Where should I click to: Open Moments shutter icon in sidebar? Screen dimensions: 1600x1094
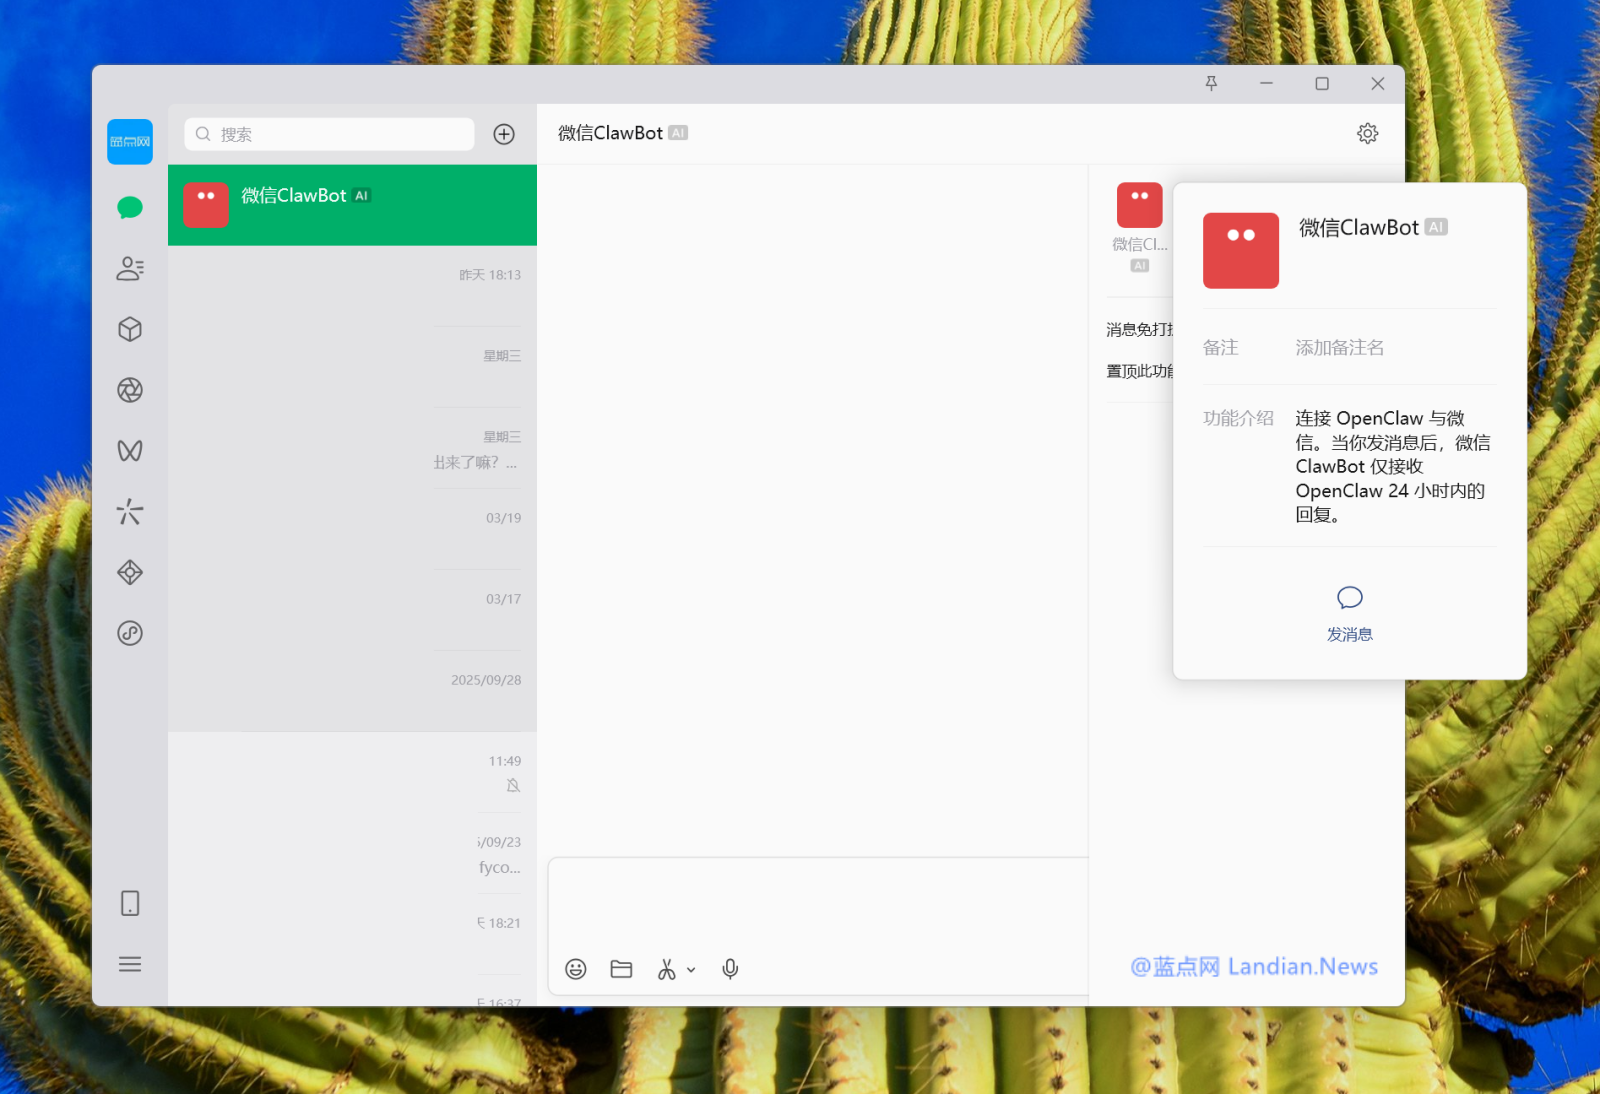tap(130, 390)
